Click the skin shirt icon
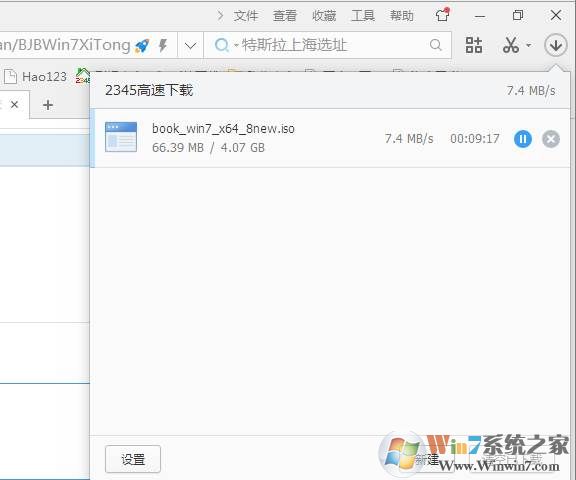 coord(442,15)
